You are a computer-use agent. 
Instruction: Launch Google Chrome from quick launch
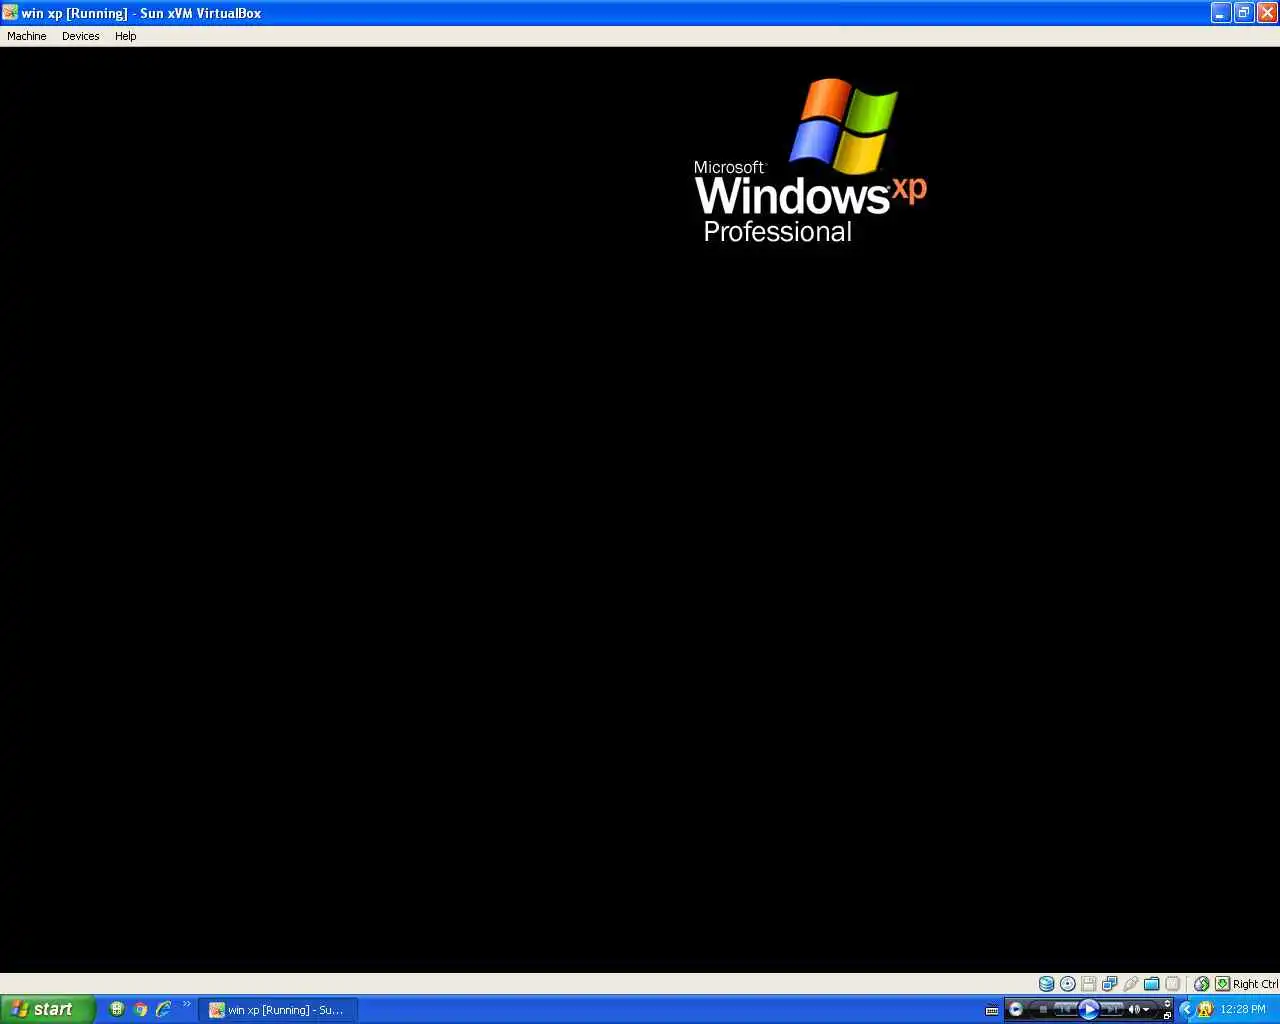[x=140, y=1009]
